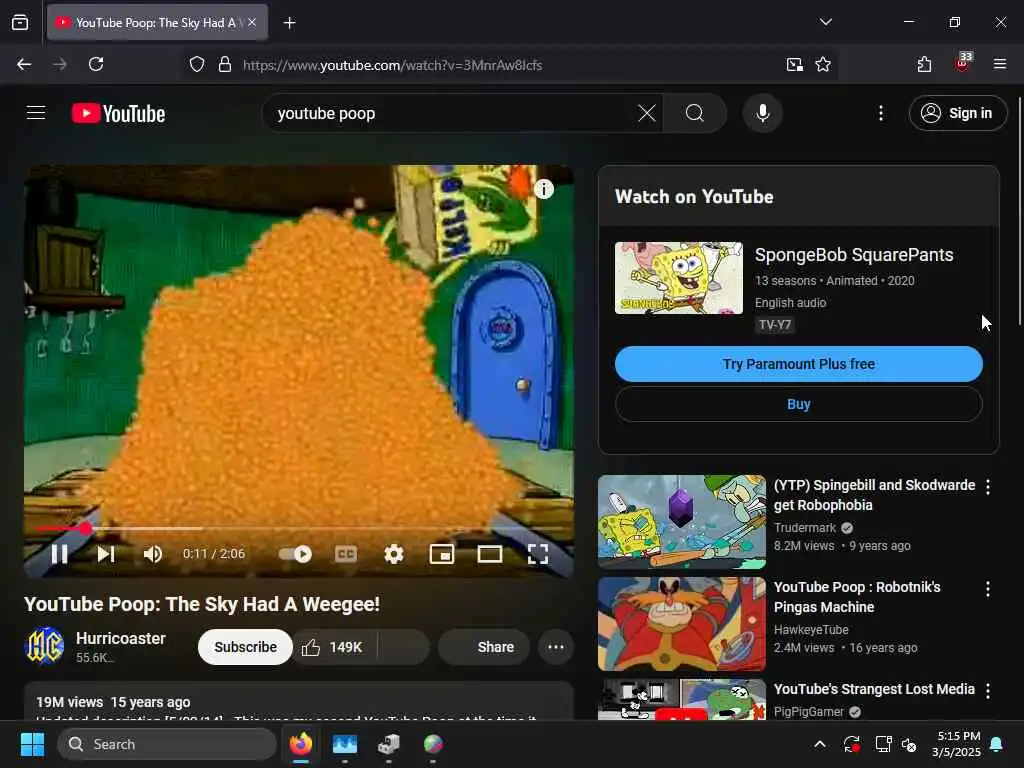Screen dimensions: 1024x768
Task: Open options for Robotnik's Pingas Machine video
Action: 988,589
